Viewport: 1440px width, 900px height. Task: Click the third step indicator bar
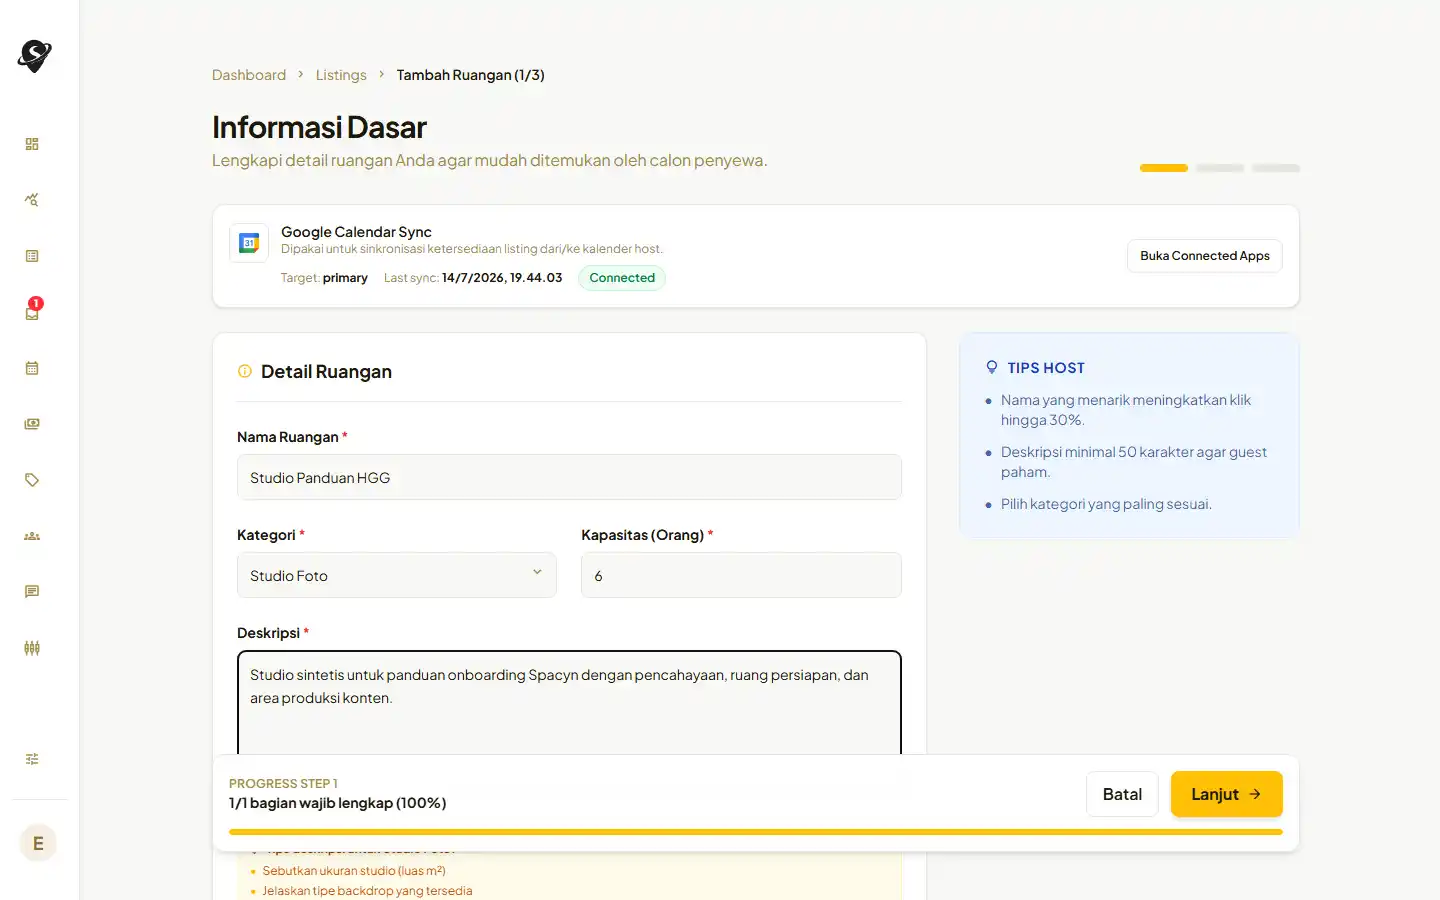click(x=1276, y=168)
